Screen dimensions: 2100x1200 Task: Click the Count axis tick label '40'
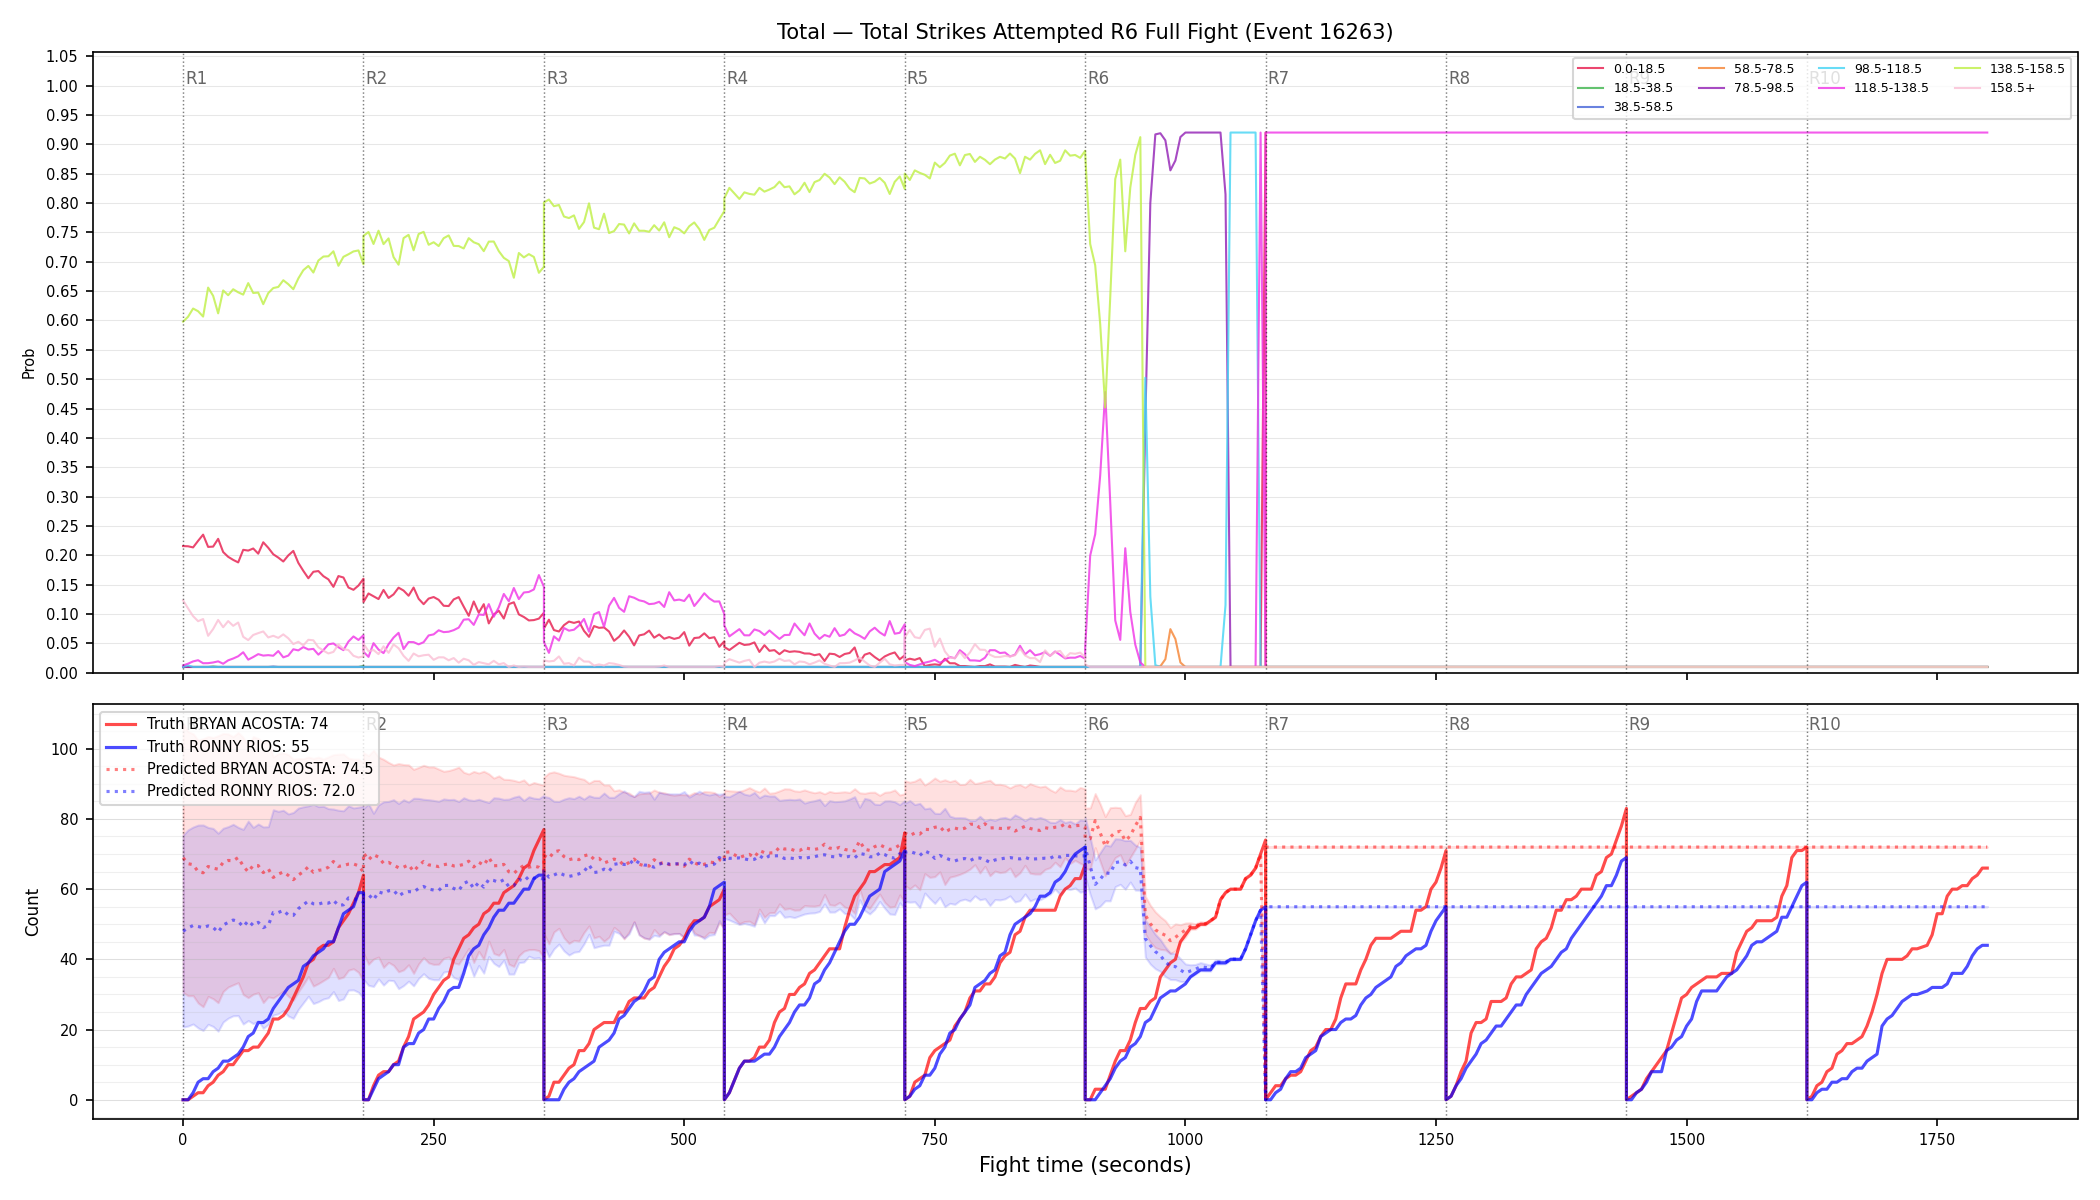coord(70,960)
